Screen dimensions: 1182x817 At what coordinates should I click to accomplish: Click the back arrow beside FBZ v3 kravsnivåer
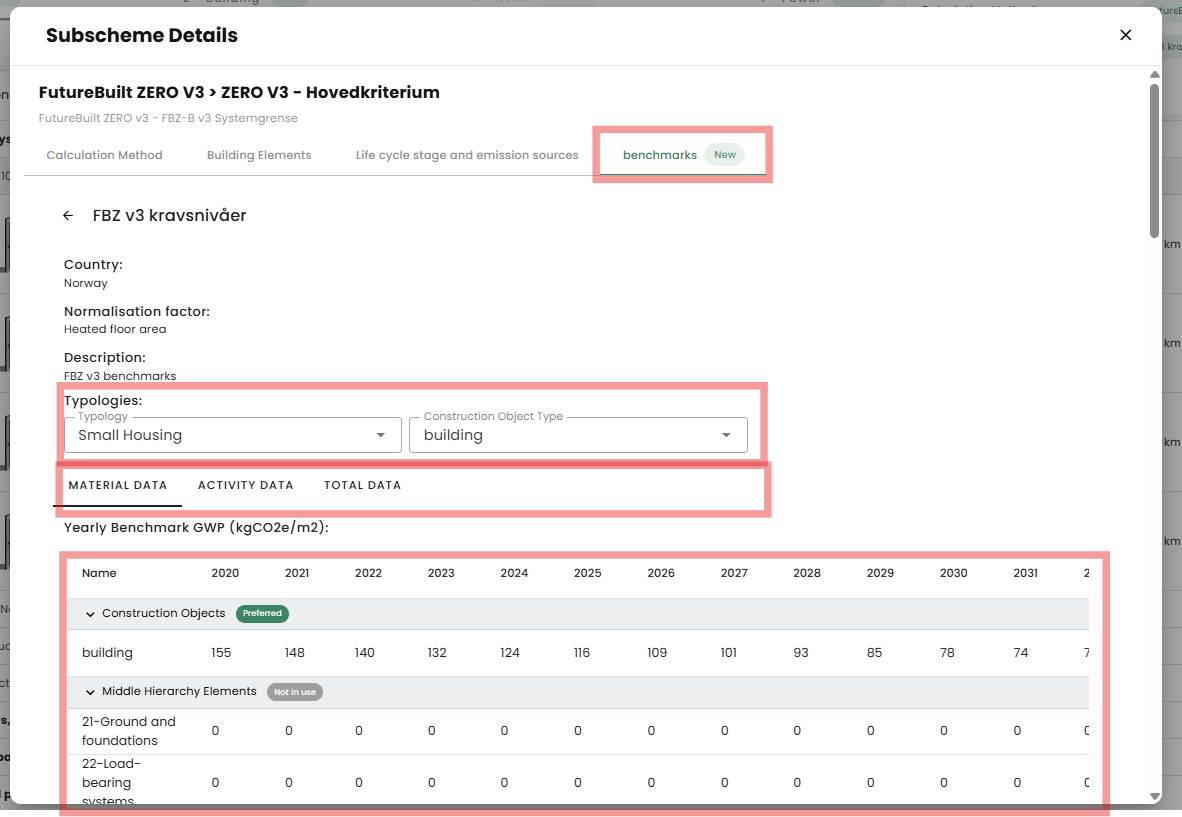pyautogui.click(x=68, y=216)
